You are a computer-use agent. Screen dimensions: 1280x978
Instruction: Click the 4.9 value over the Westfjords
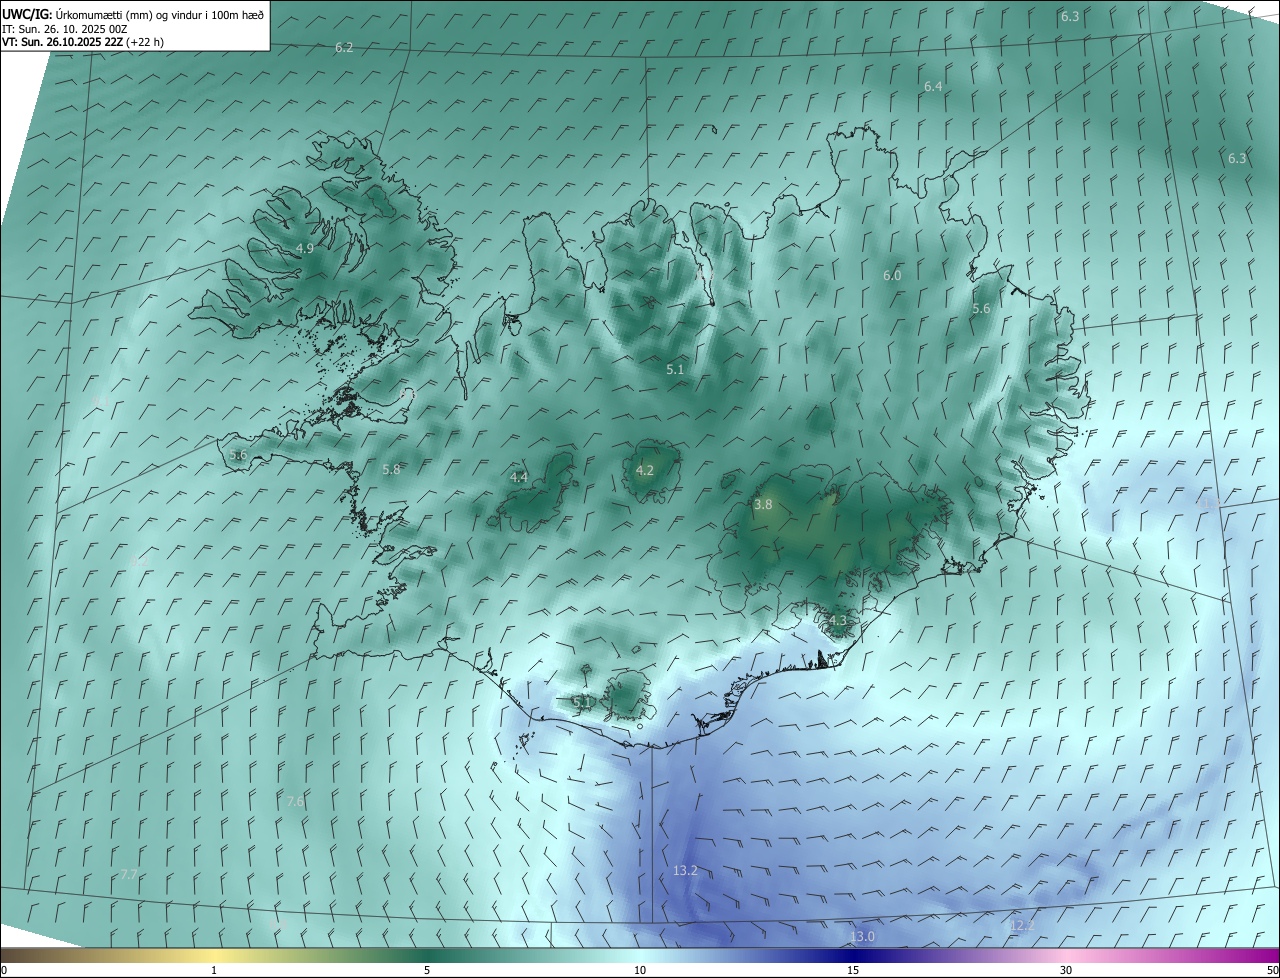[305, 248]
